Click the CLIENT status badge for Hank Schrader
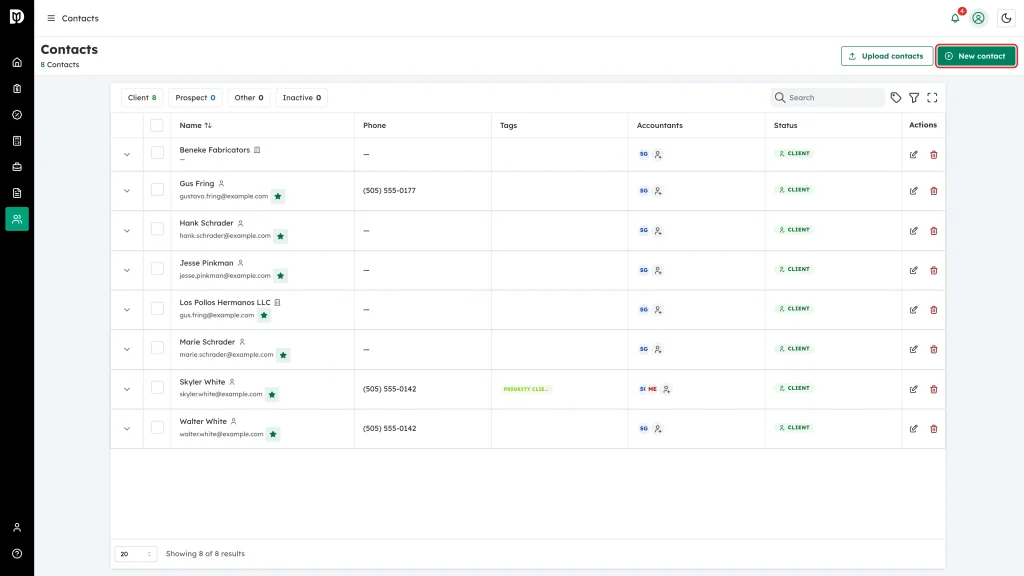Screen dimensions: 1024x576 795,230
